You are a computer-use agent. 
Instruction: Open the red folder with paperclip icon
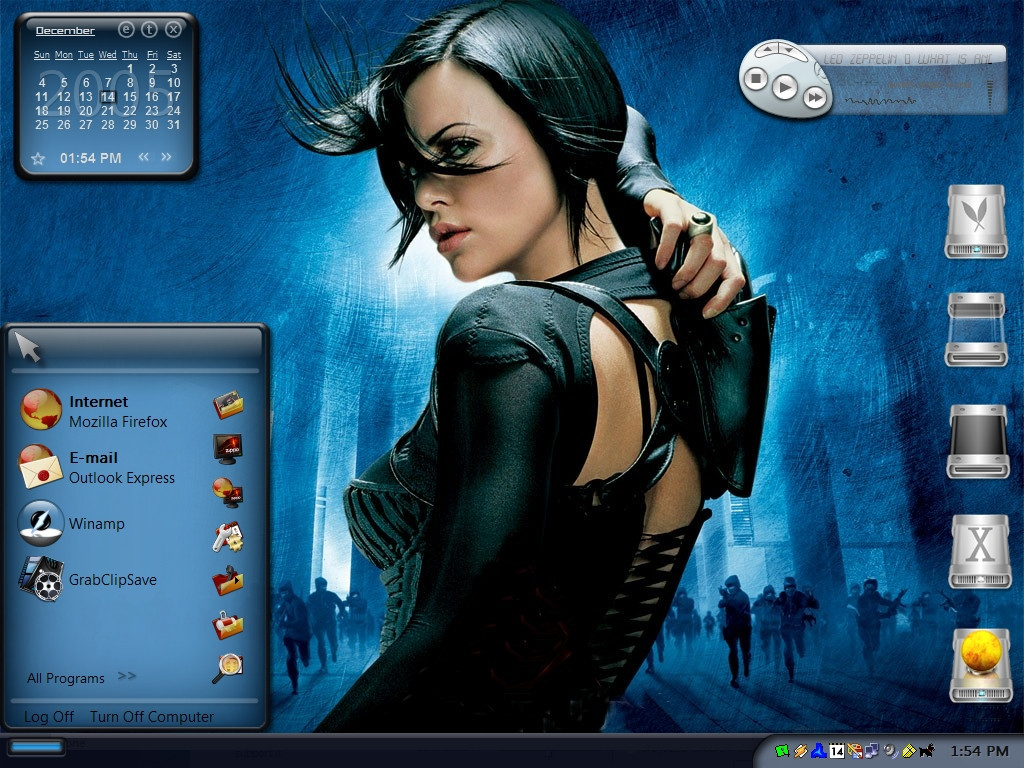(x=228, y=625)
